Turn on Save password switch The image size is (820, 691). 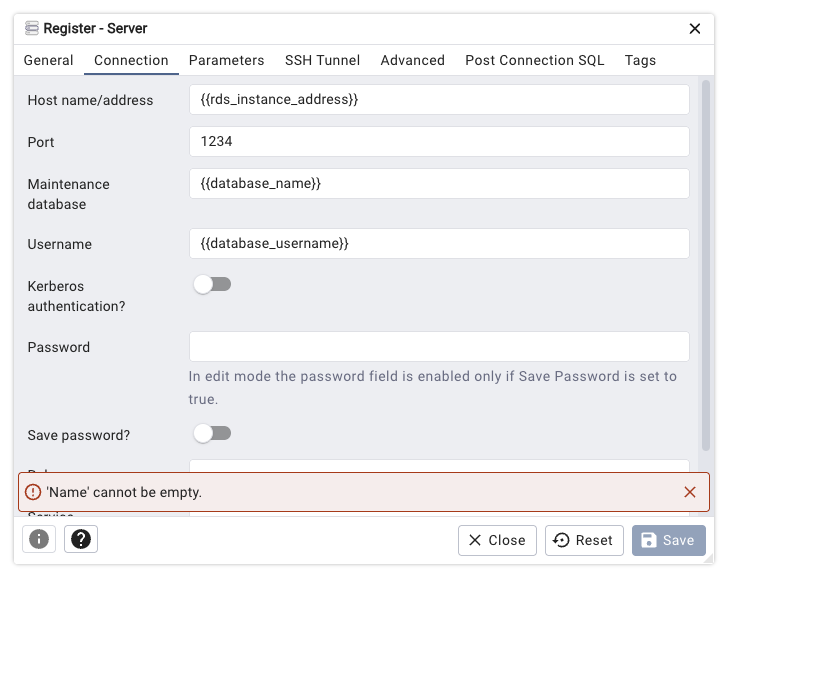click(212, 433)
